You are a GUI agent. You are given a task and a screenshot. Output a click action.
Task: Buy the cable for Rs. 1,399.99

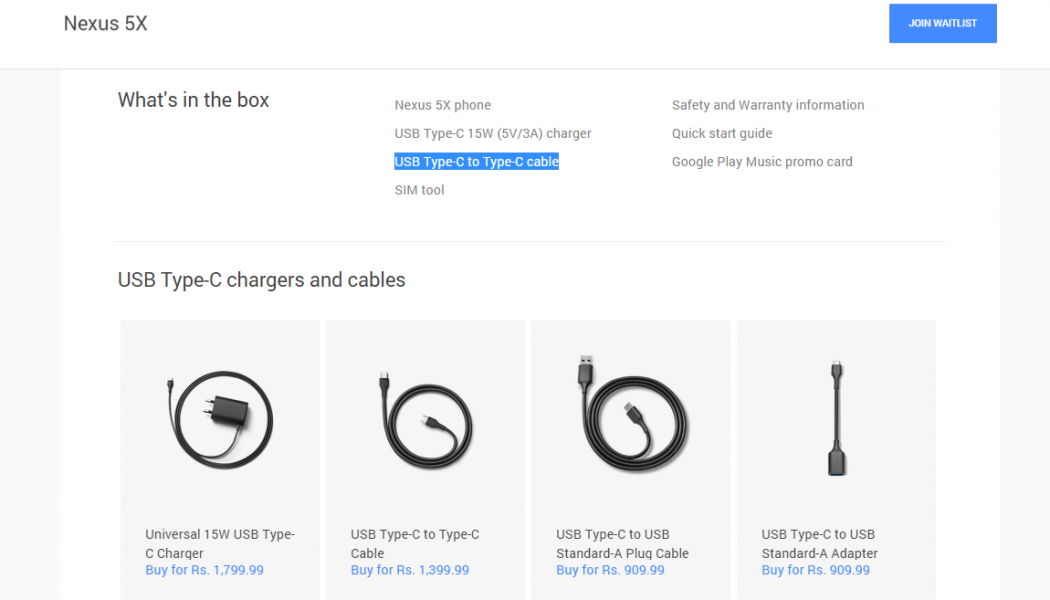pyautogui.click(x=410, y=570)
